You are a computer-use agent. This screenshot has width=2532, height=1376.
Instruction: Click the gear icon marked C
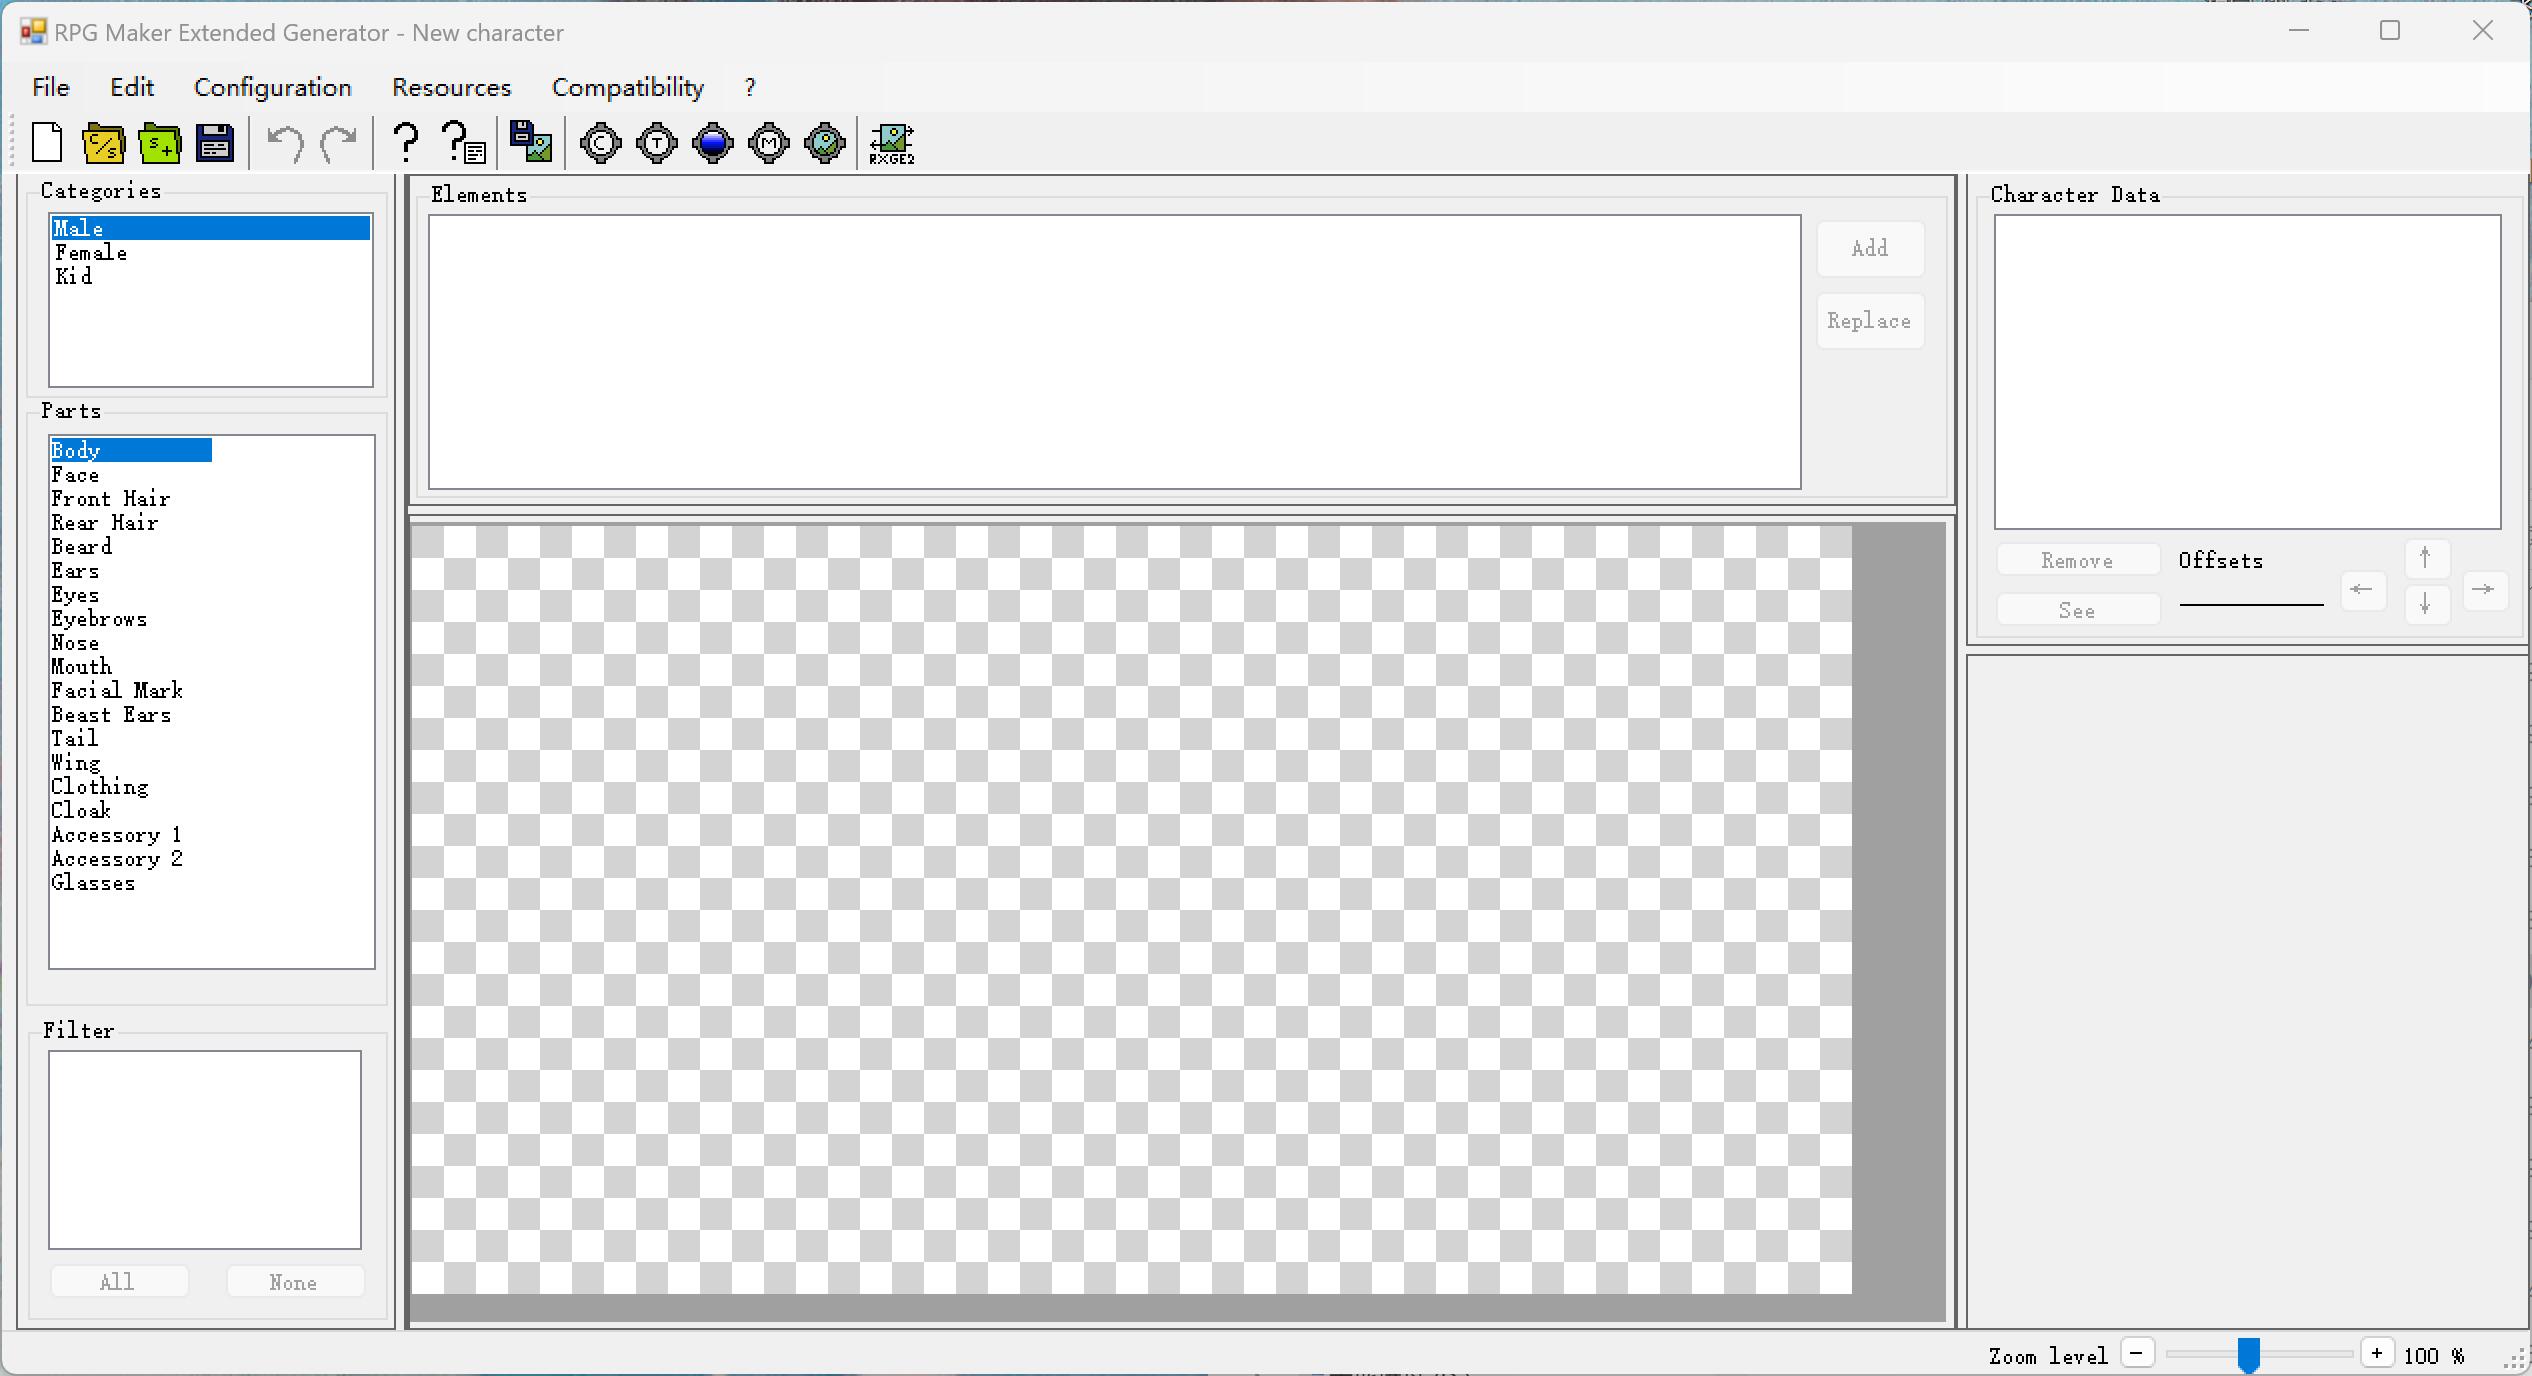coord(601,144)
